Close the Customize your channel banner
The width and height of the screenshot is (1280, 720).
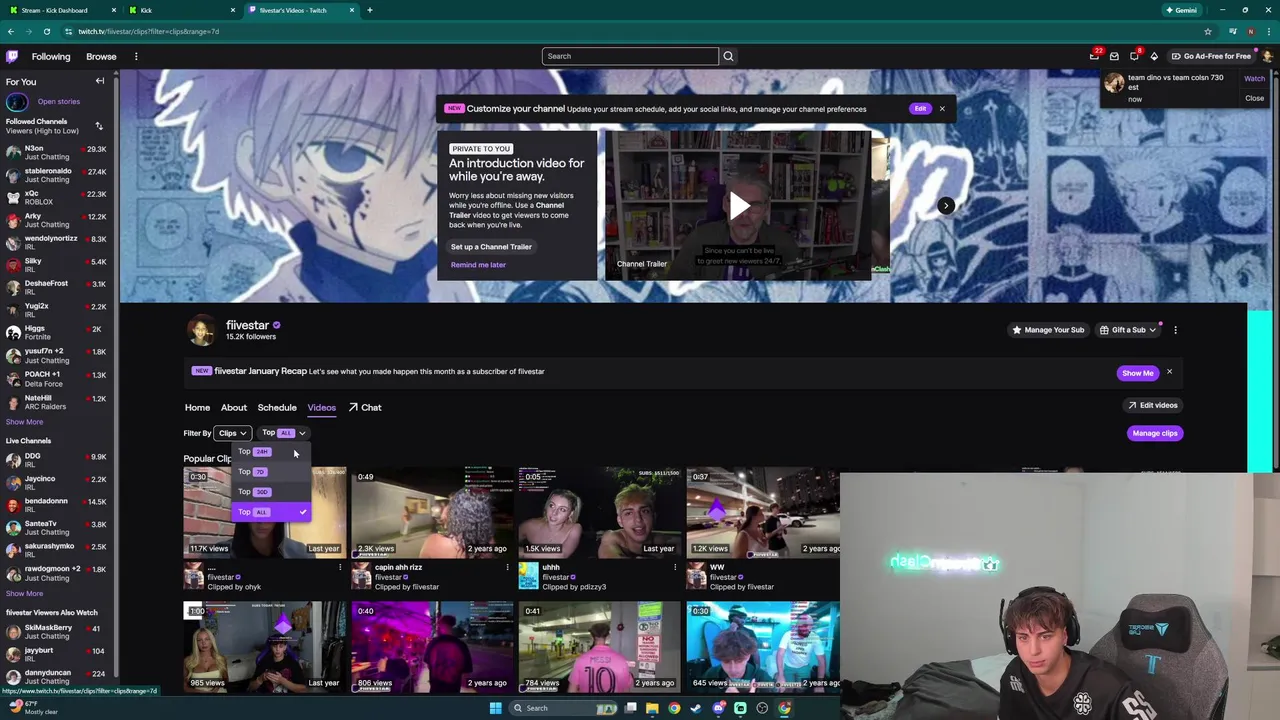(942, 108)
